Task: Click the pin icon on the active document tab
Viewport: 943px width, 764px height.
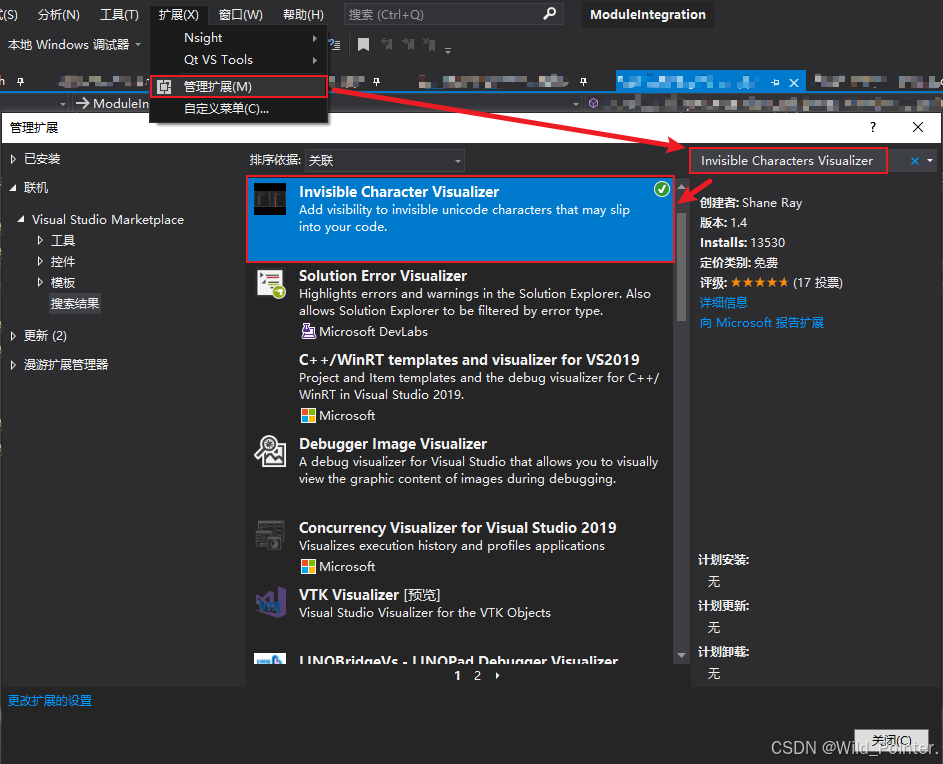Action: [775, 82]
